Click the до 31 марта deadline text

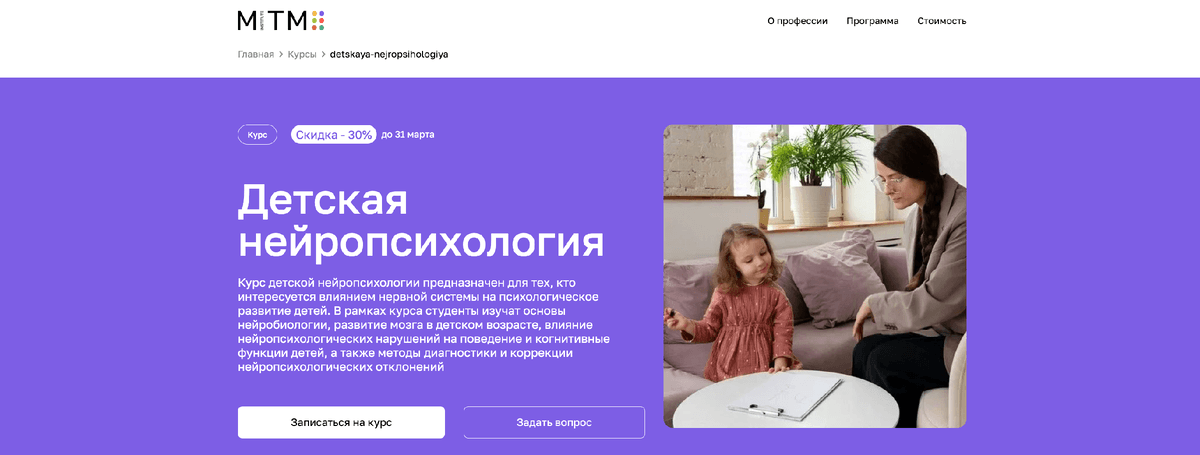tap(408, 134)
